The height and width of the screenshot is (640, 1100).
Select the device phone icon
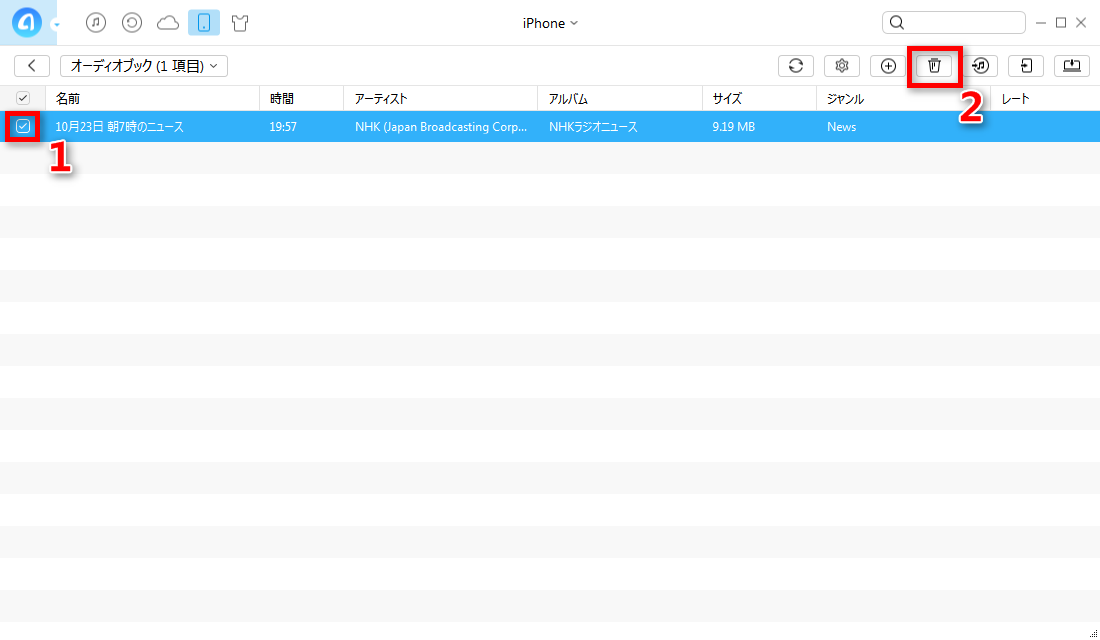(x=204, y=23)
